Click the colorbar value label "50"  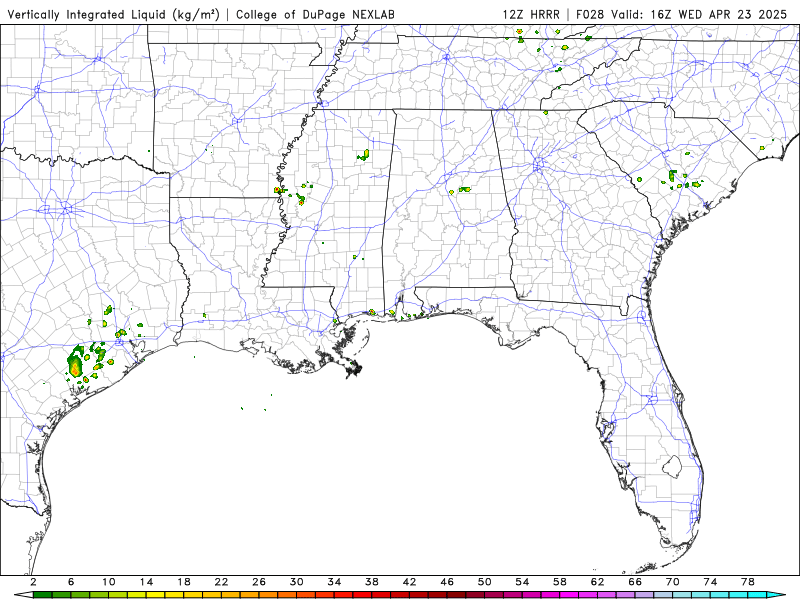click(x=485, y=582)
